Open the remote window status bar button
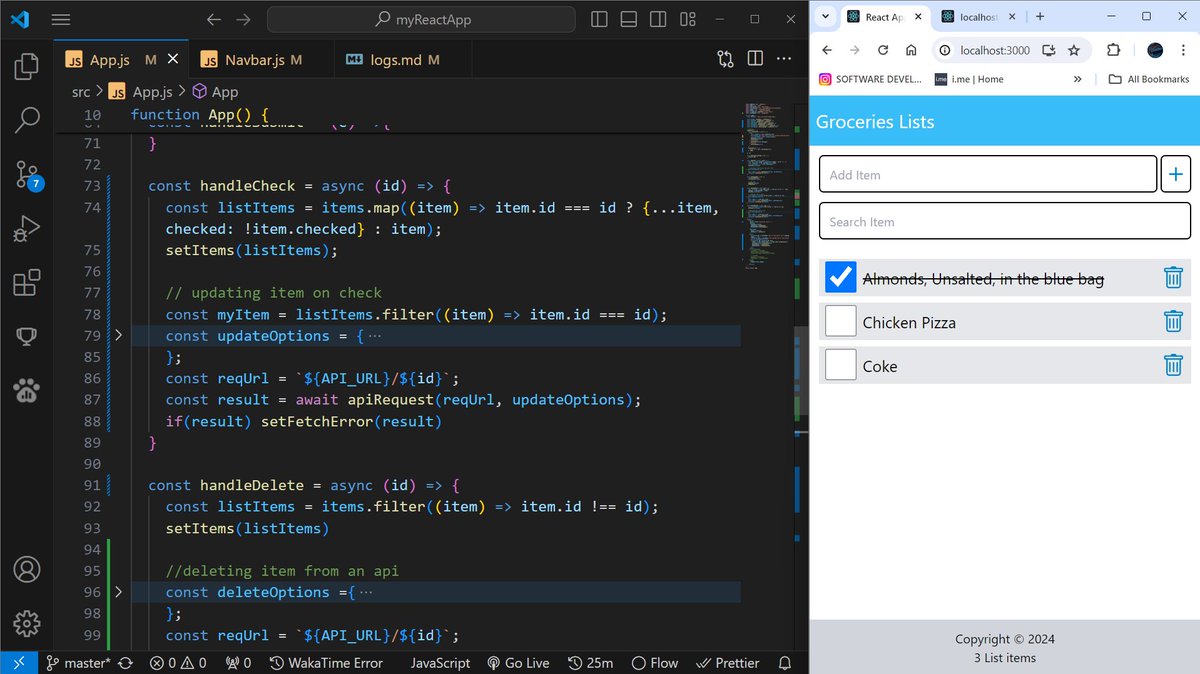The height and width of the screenshot is (674, 1200). tap(18, 663)
